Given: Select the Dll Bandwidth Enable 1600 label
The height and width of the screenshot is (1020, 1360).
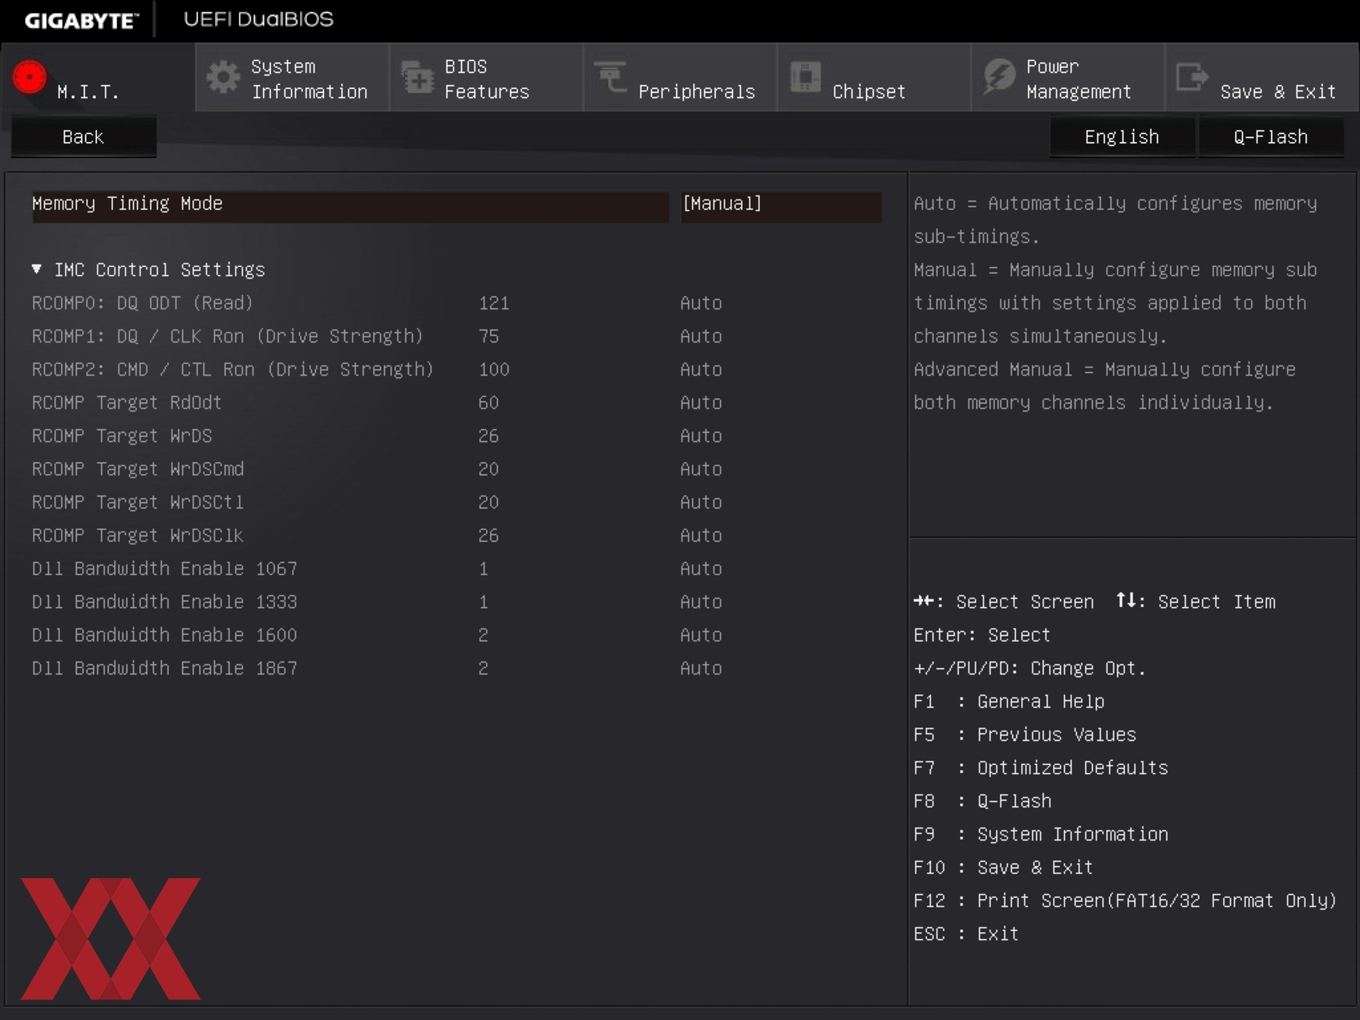Looking at the screenshot, I should point(164,635).
